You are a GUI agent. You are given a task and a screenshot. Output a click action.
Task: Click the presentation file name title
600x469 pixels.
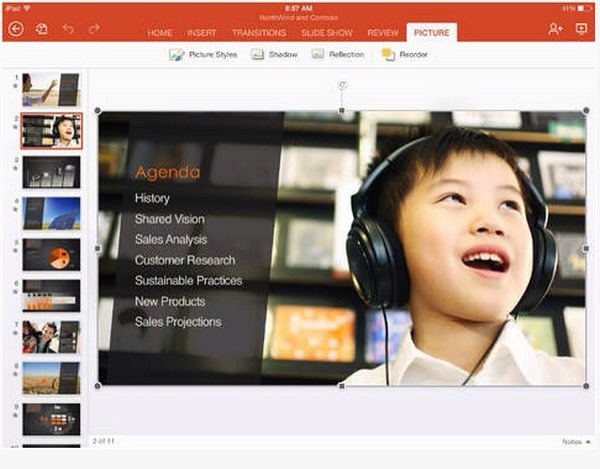coord(298,18)
